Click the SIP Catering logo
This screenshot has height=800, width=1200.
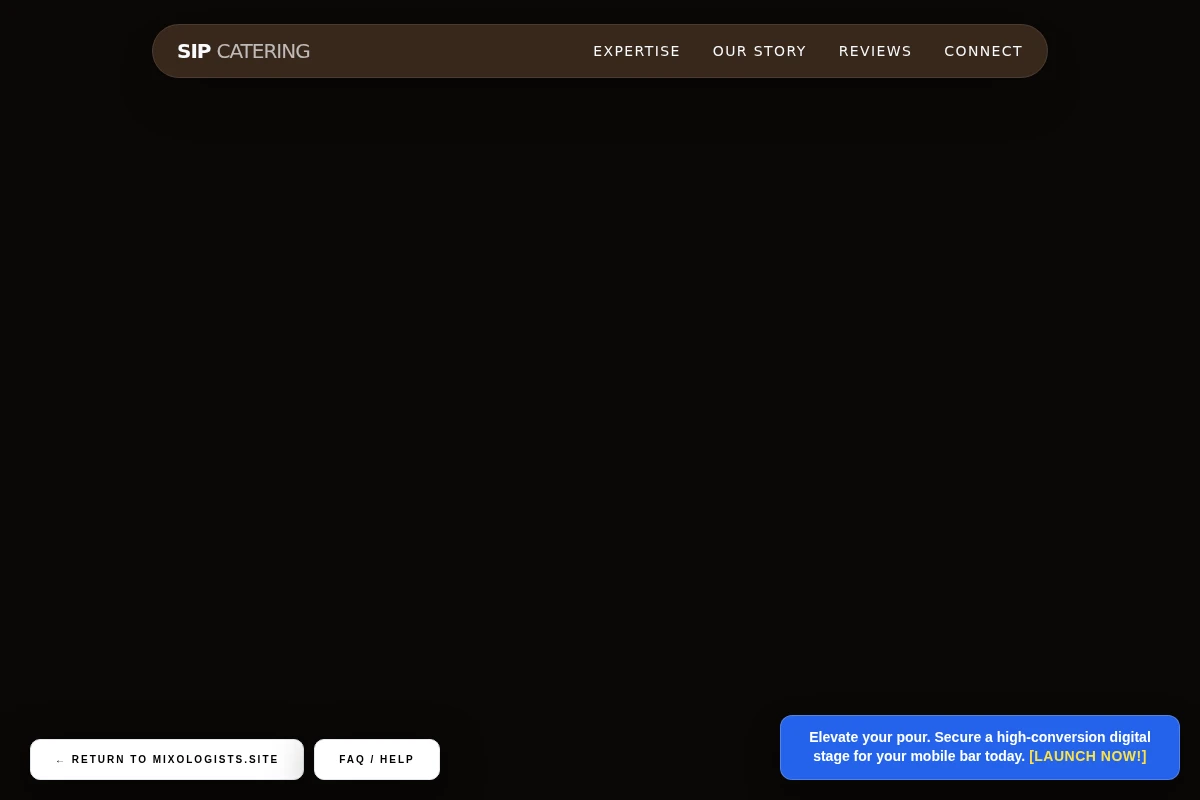(x=243, y=51)
